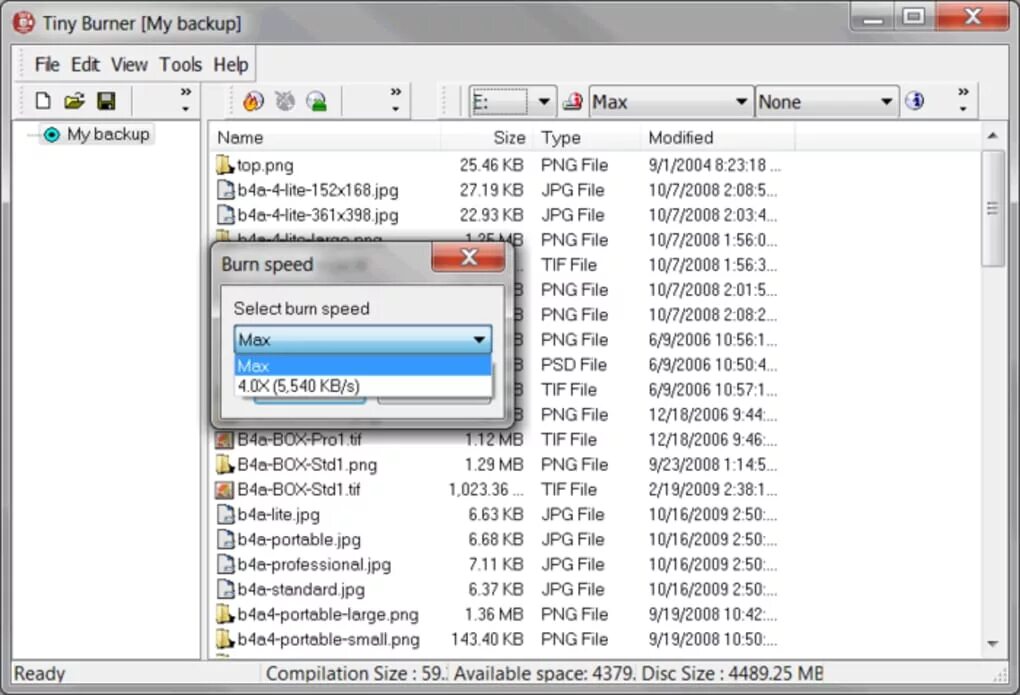
Task: Click the disc icon next to My backup
Action: pyautogui.click(x=51, y=135)
